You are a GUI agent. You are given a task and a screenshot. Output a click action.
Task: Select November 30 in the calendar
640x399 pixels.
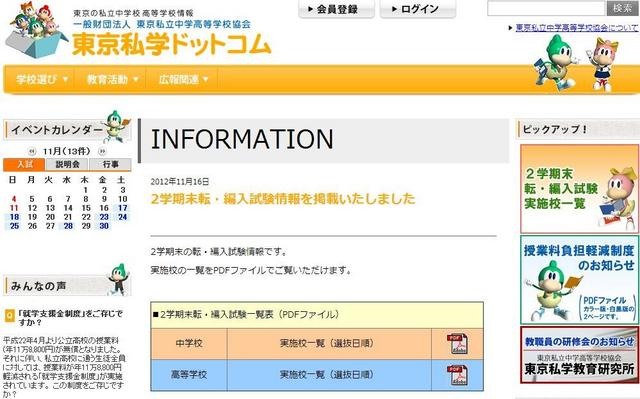(104, 226)
